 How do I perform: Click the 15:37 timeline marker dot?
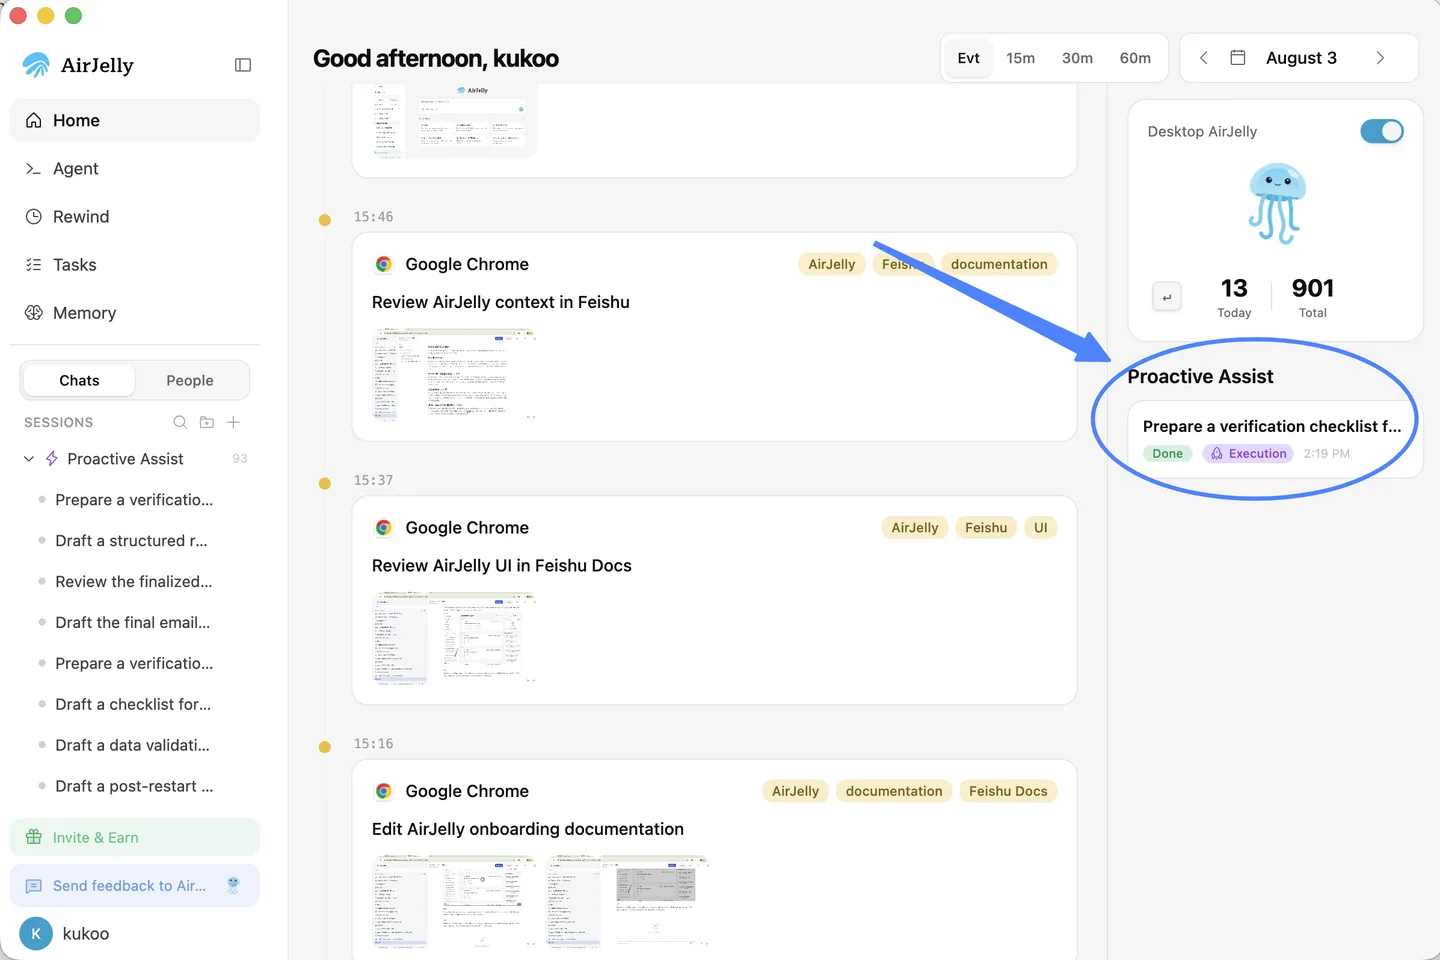click(325, 484)
